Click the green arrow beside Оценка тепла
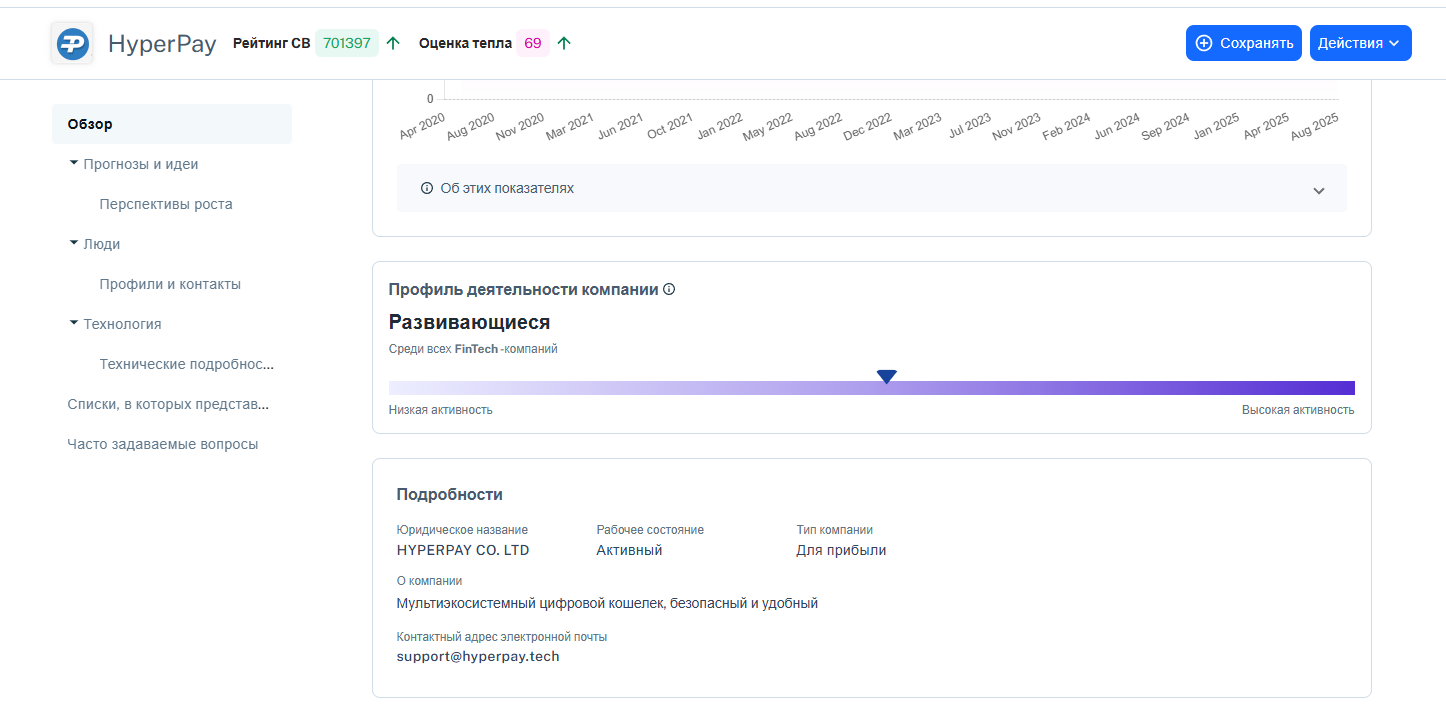The width and height of the screenshot is (1446, 714). (x=564, y=43)
